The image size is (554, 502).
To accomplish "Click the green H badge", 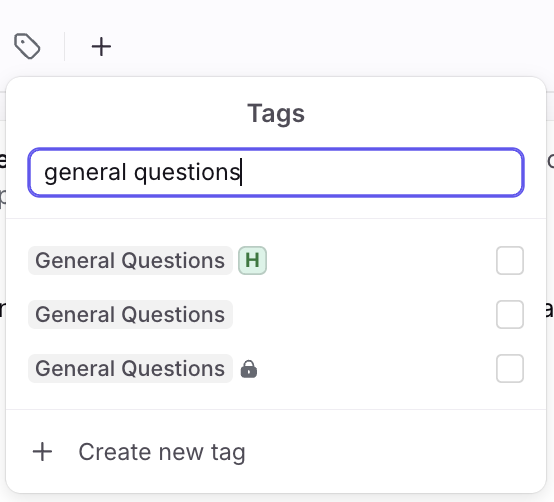I will (252, 260).
